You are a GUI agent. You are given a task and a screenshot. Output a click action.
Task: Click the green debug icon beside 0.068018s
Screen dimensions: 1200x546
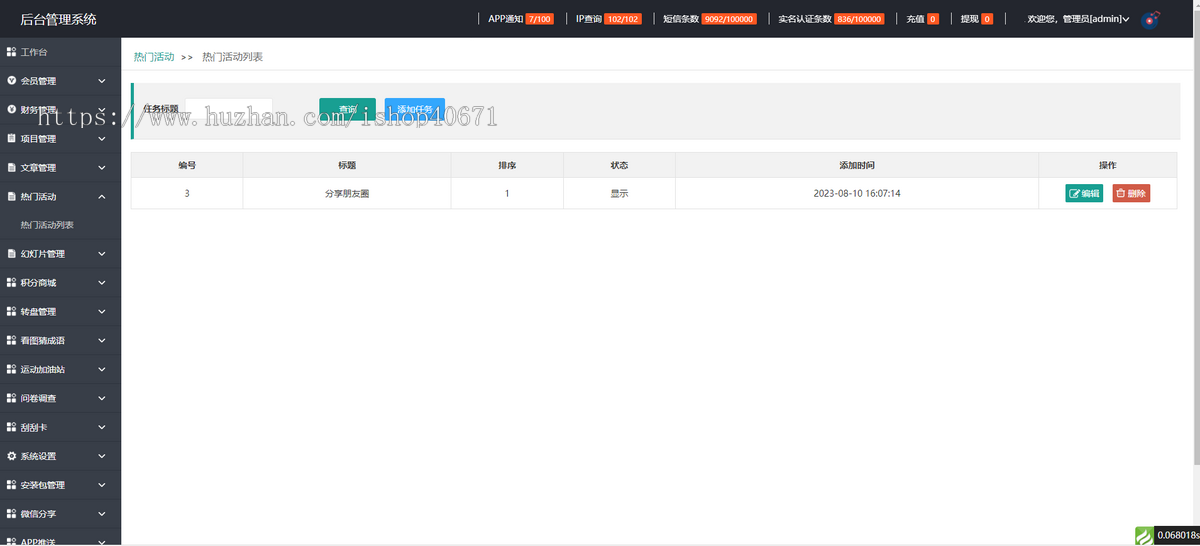[x=1144, y=535]
